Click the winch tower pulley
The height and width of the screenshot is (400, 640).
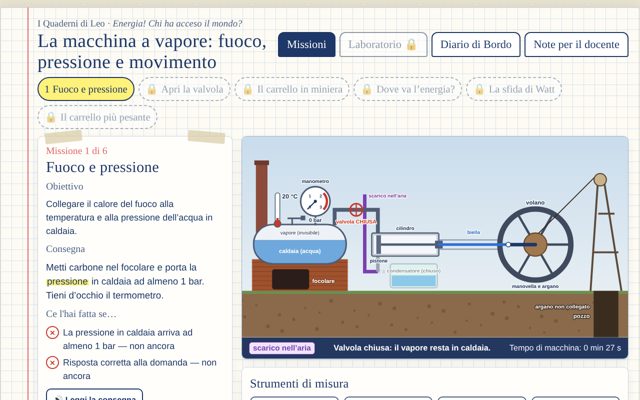pos(600,180)
